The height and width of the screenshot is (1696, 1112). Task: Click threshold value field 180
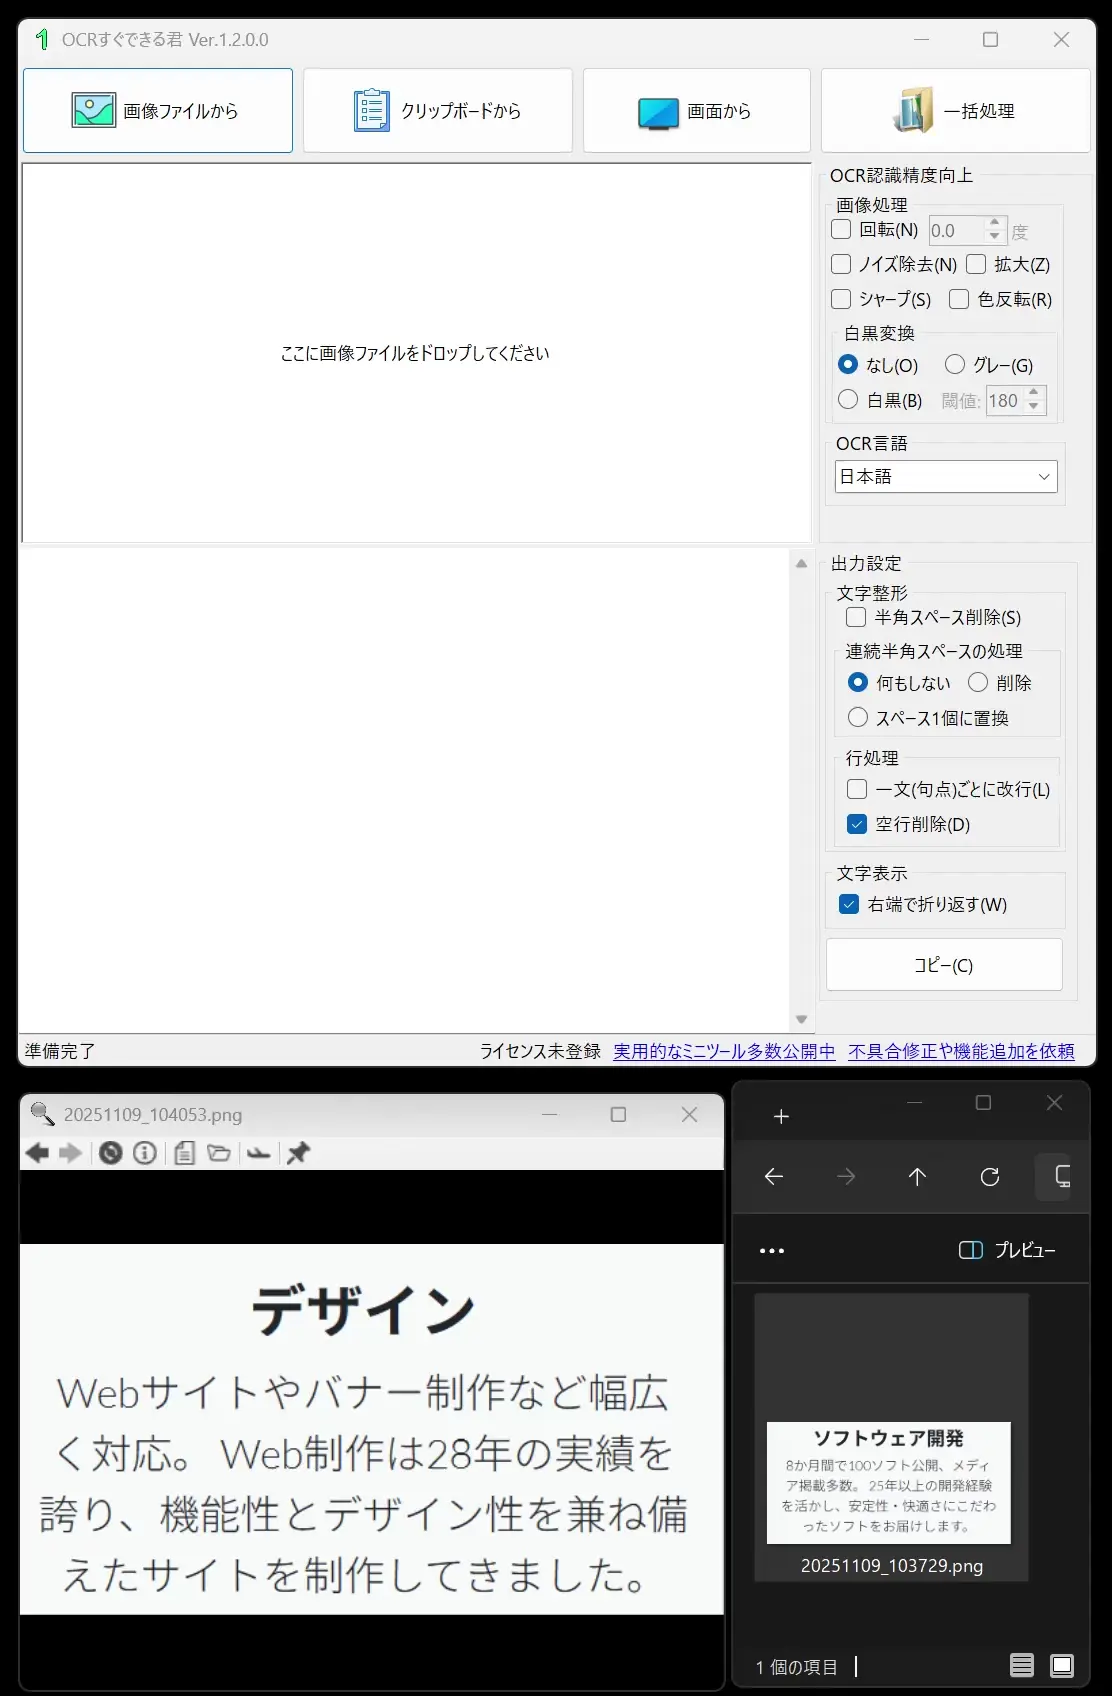coord(1005,400)
